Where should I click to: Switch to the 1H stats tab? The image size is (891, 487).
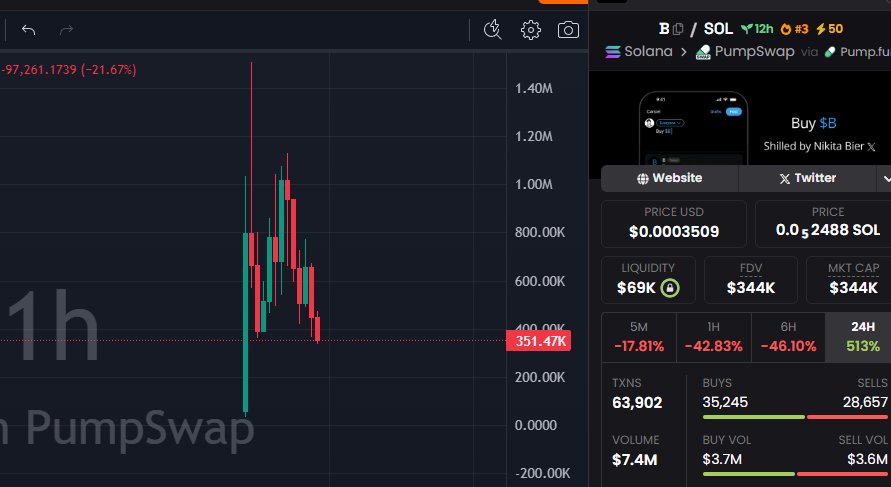pyautogui.click(x=713, y=337)
